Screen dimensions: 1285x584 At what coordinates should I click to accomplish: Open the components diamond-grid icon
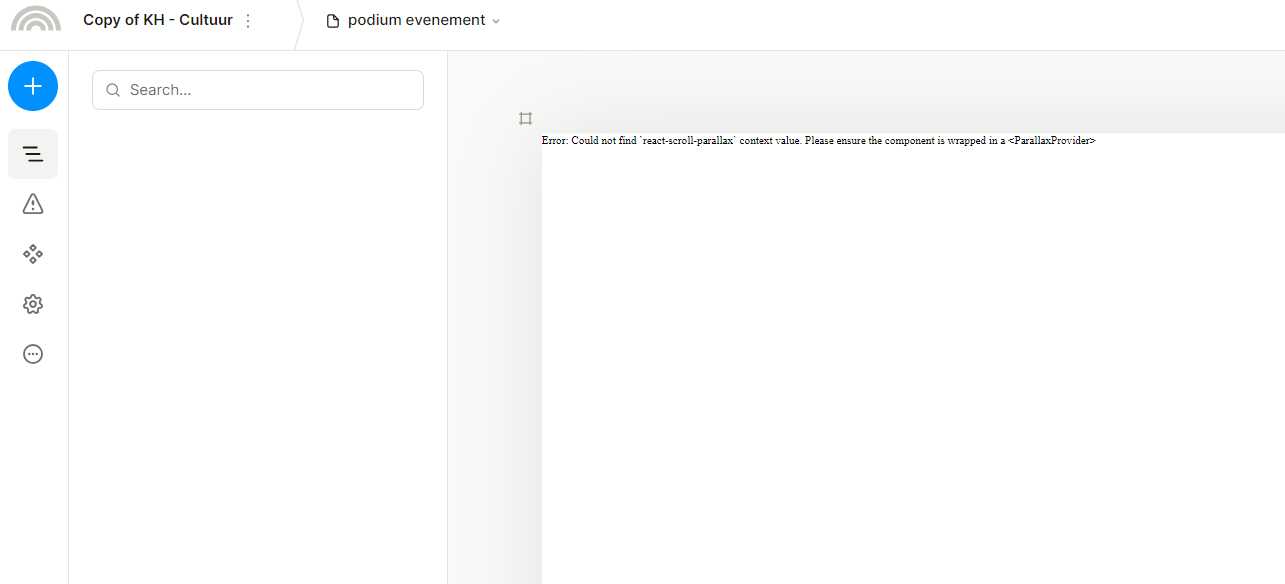tap(33, 254)
